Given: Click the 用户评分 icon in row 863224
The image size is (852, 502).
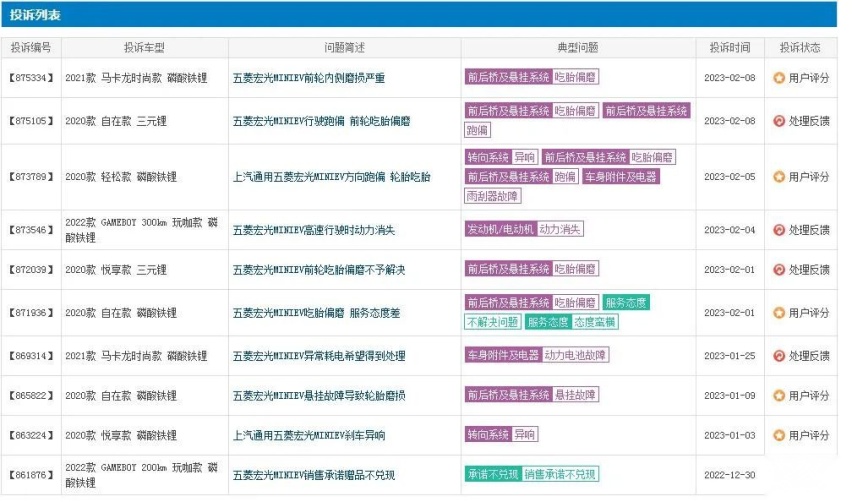Looking at the screenshot, I should click(779, 435).
